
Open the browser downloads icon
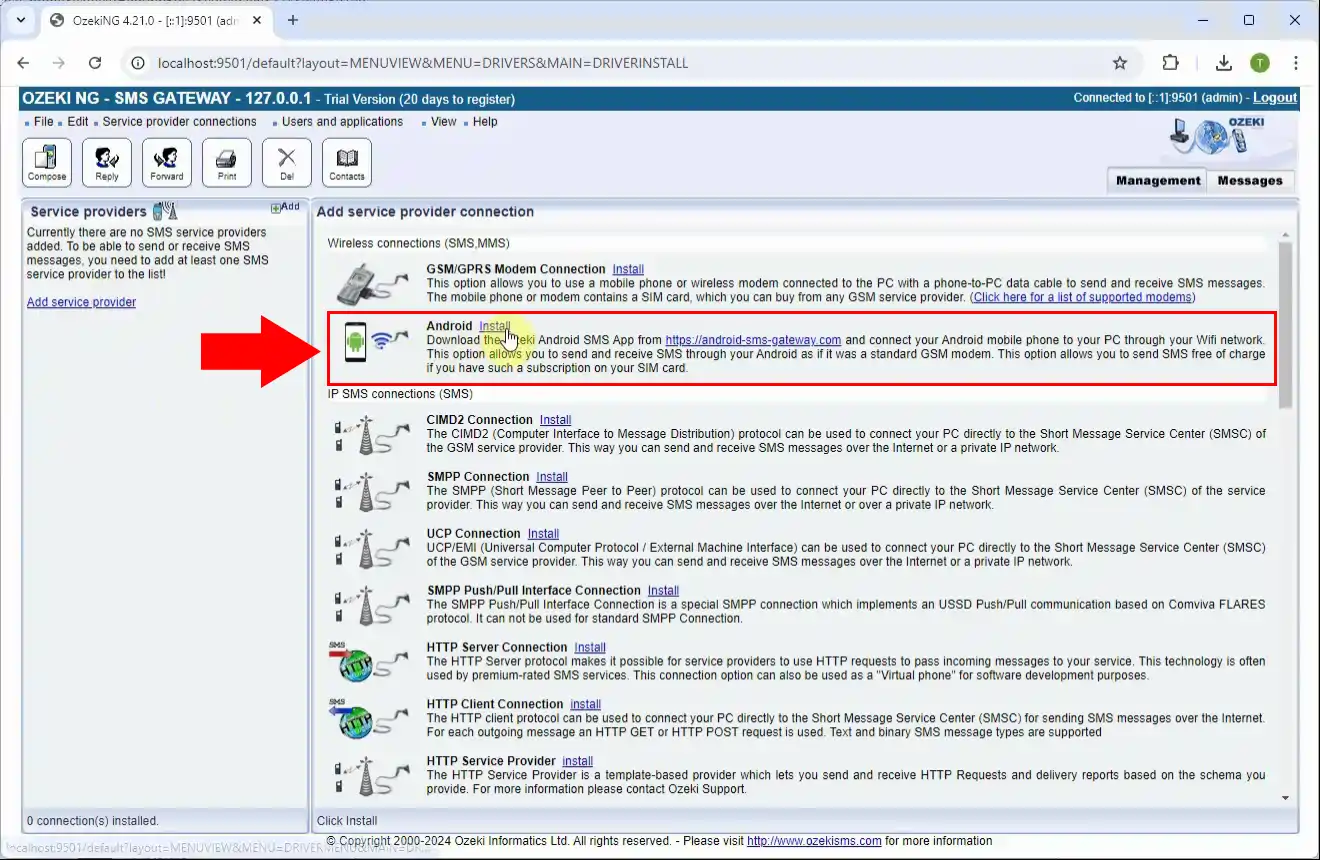(1223, 63)
